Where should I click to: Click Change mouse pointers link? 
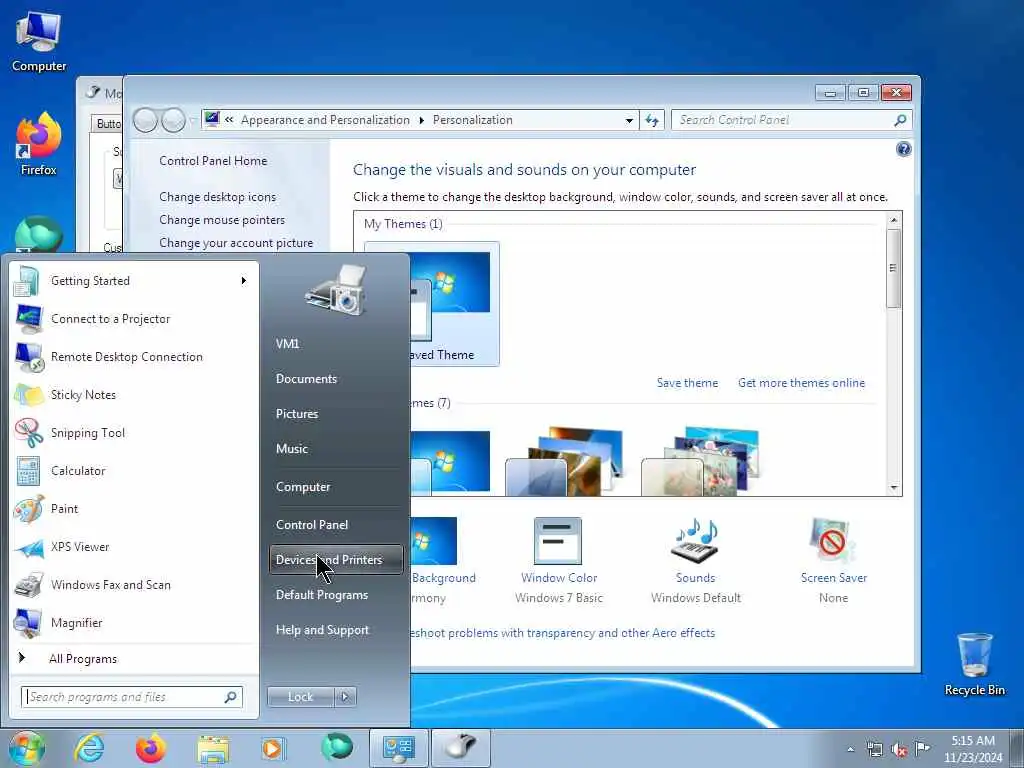pos(222,220)
